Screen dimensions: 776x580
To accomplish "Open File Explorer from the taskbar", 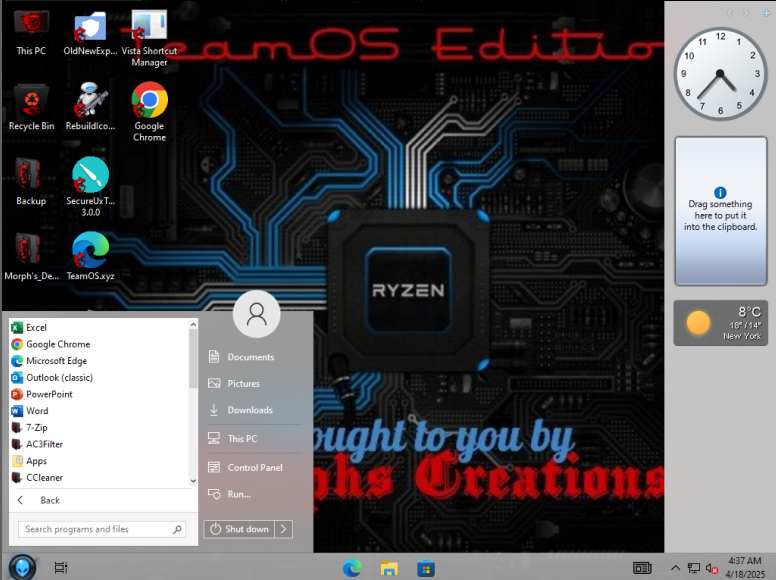I will [x=389, y=568].
